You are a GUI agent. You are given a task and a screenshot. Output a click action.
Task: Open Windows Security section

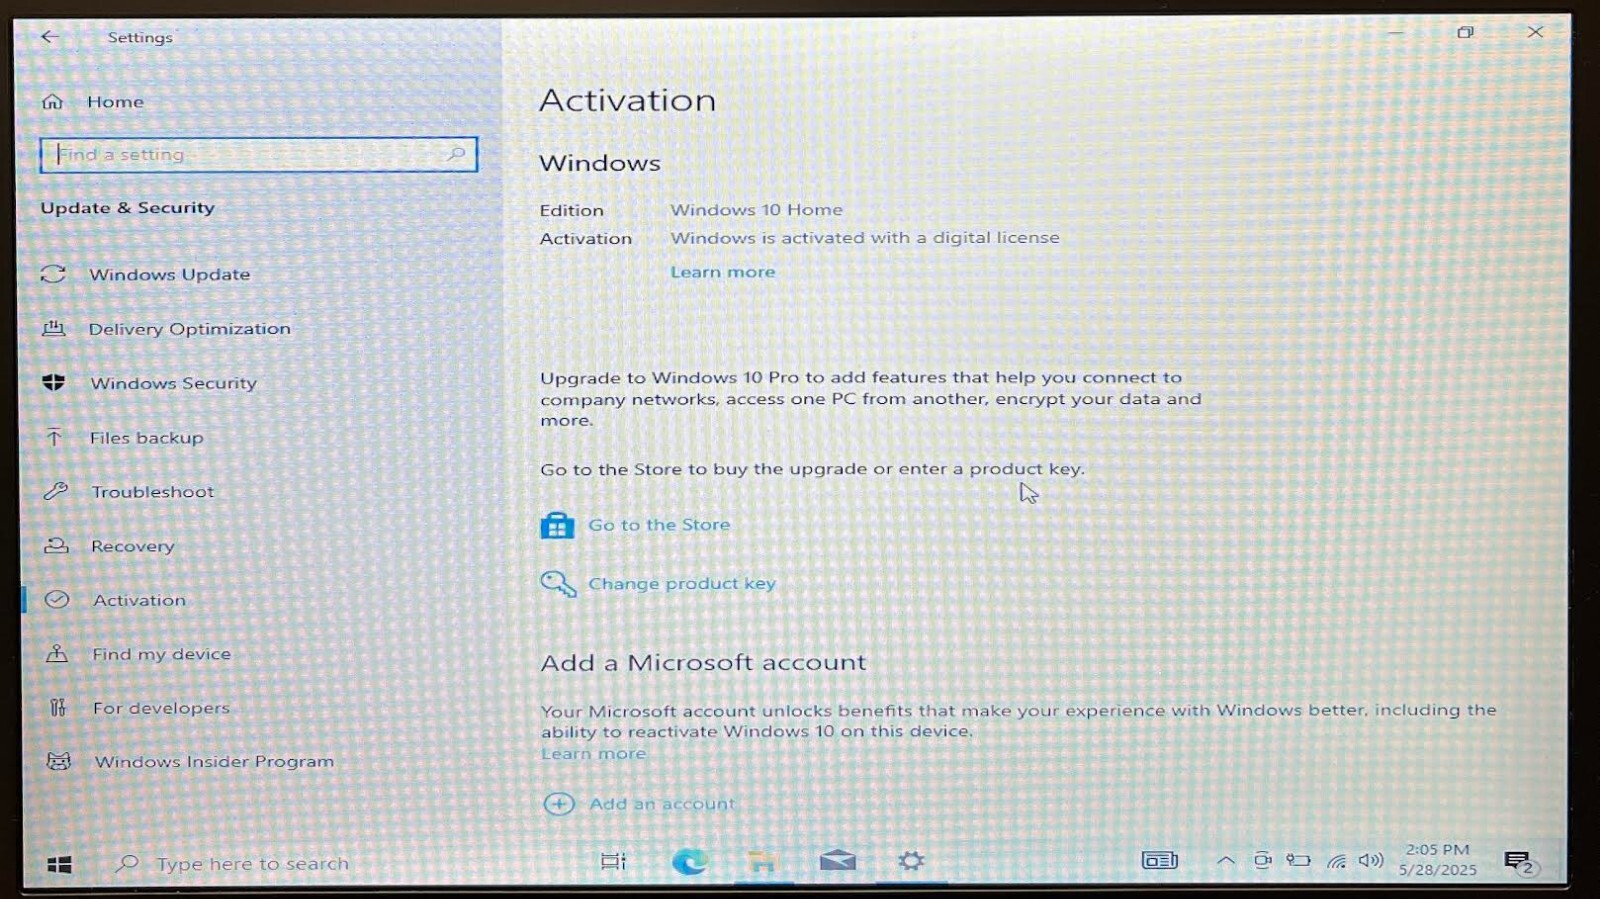173,383
